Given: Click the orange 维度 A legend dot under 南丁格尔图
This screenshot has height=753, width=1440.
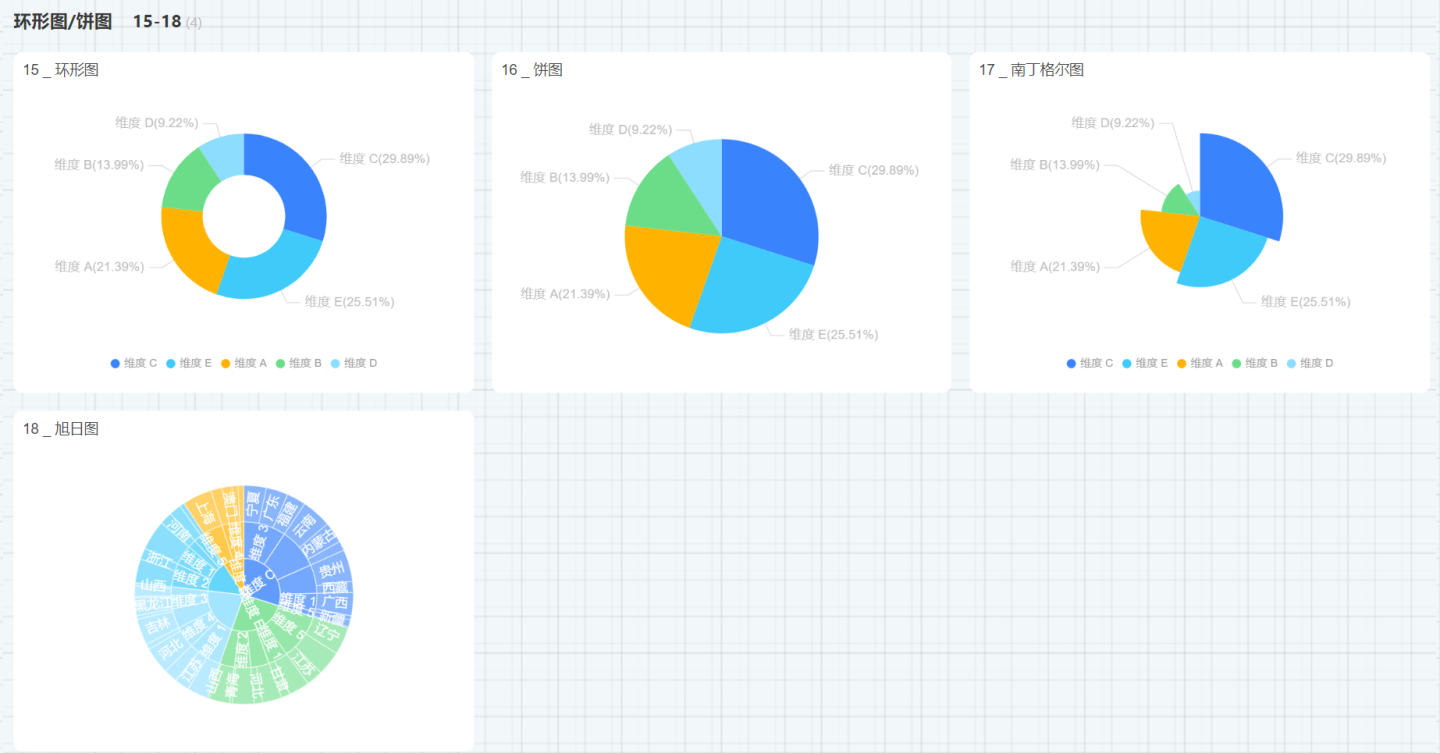Looking at the screenshot, I should [x=1182, y=363].
